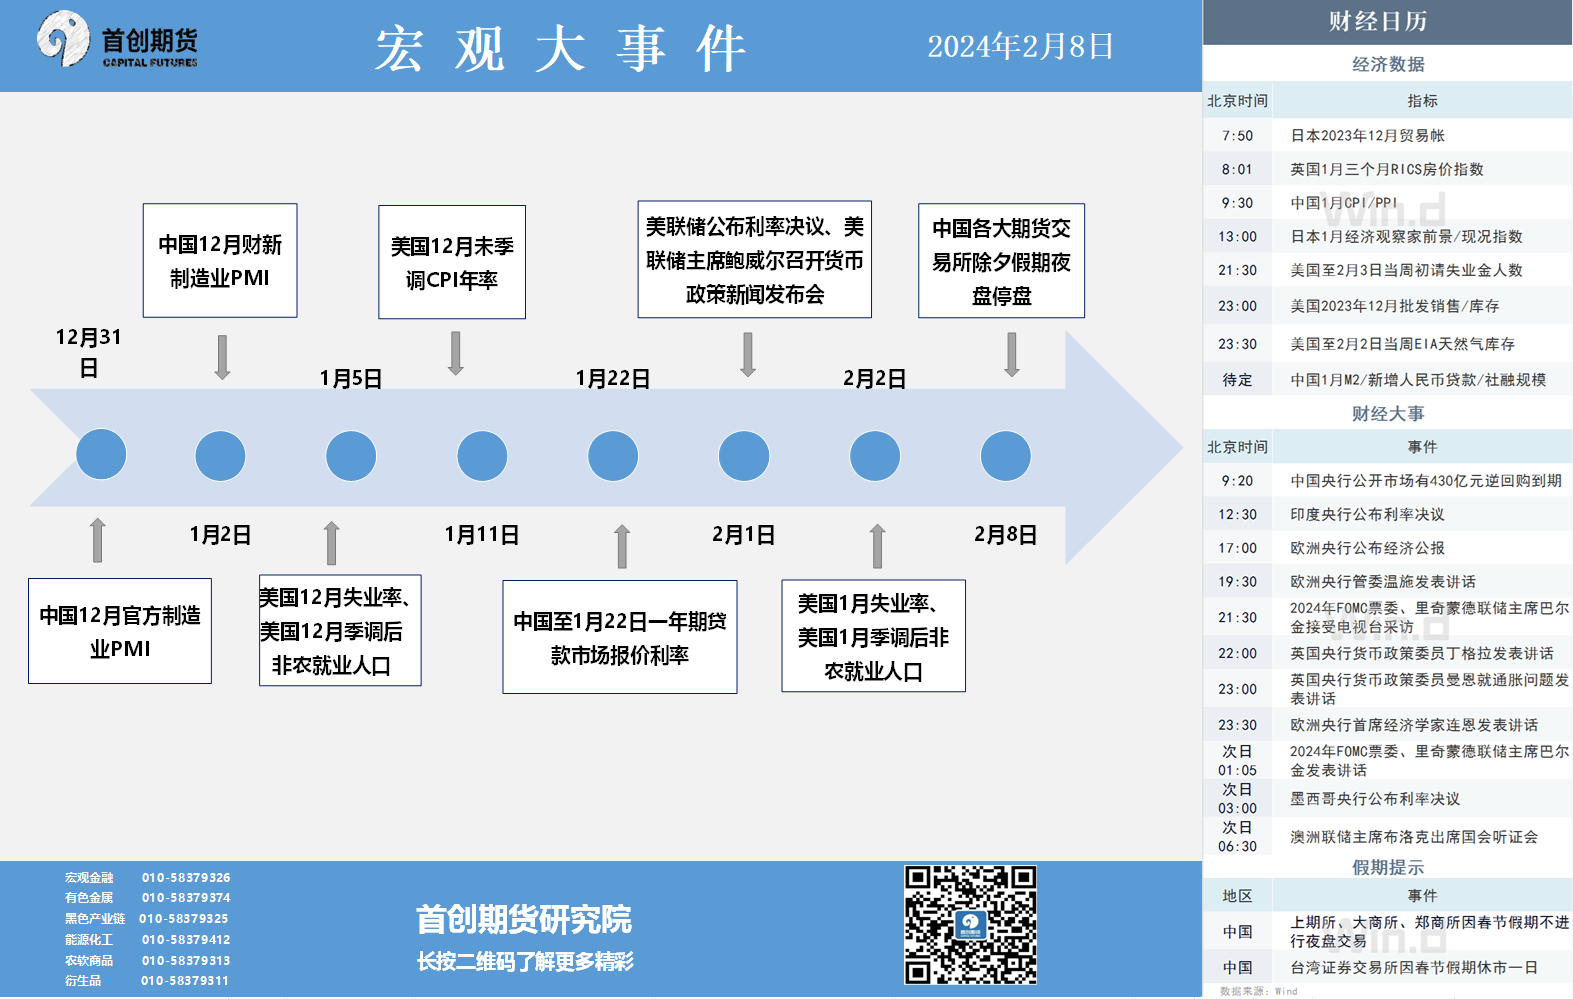Select the 中国12月官方制造业PMI event box
Screen dimensions: 1573x999
120,631
